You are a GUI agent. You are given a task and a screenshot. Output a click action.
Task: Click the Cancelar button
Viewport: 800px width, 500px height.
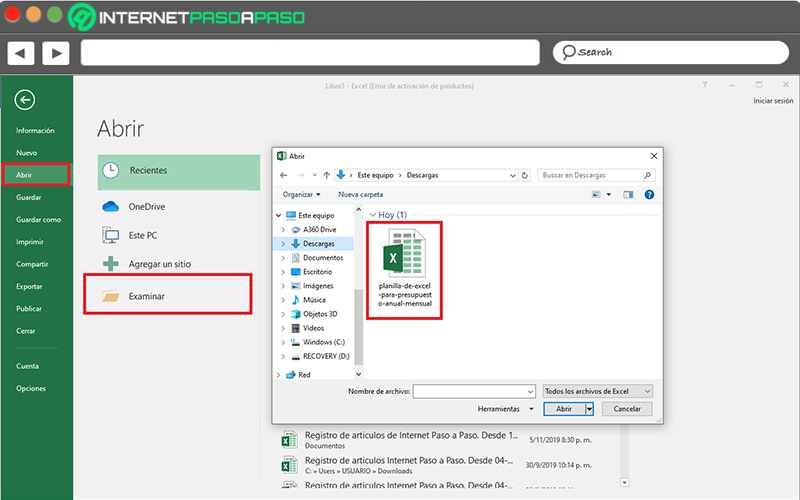point(627,409)
